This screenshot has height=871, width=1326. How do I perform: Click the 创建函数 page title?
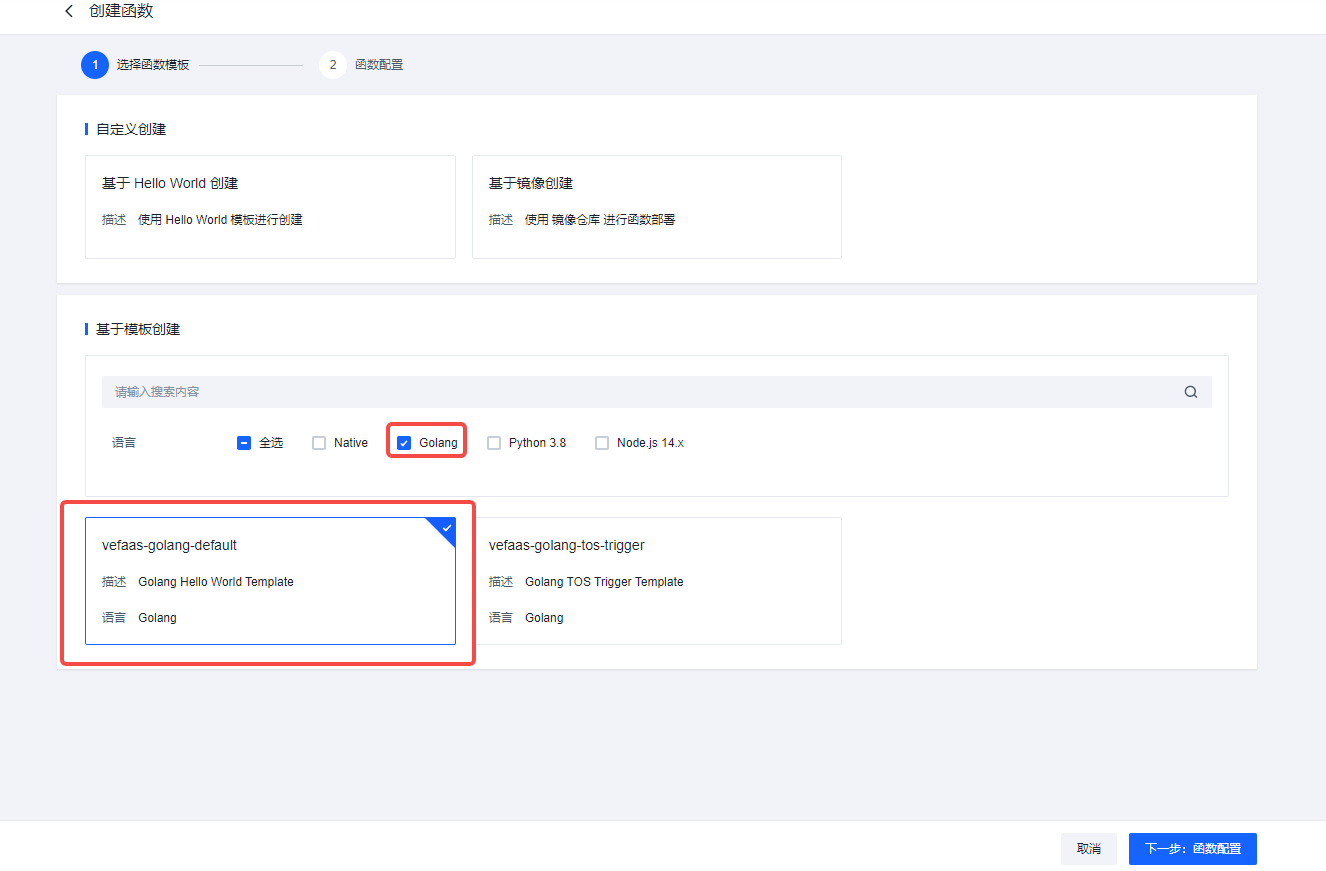[121, 11]
